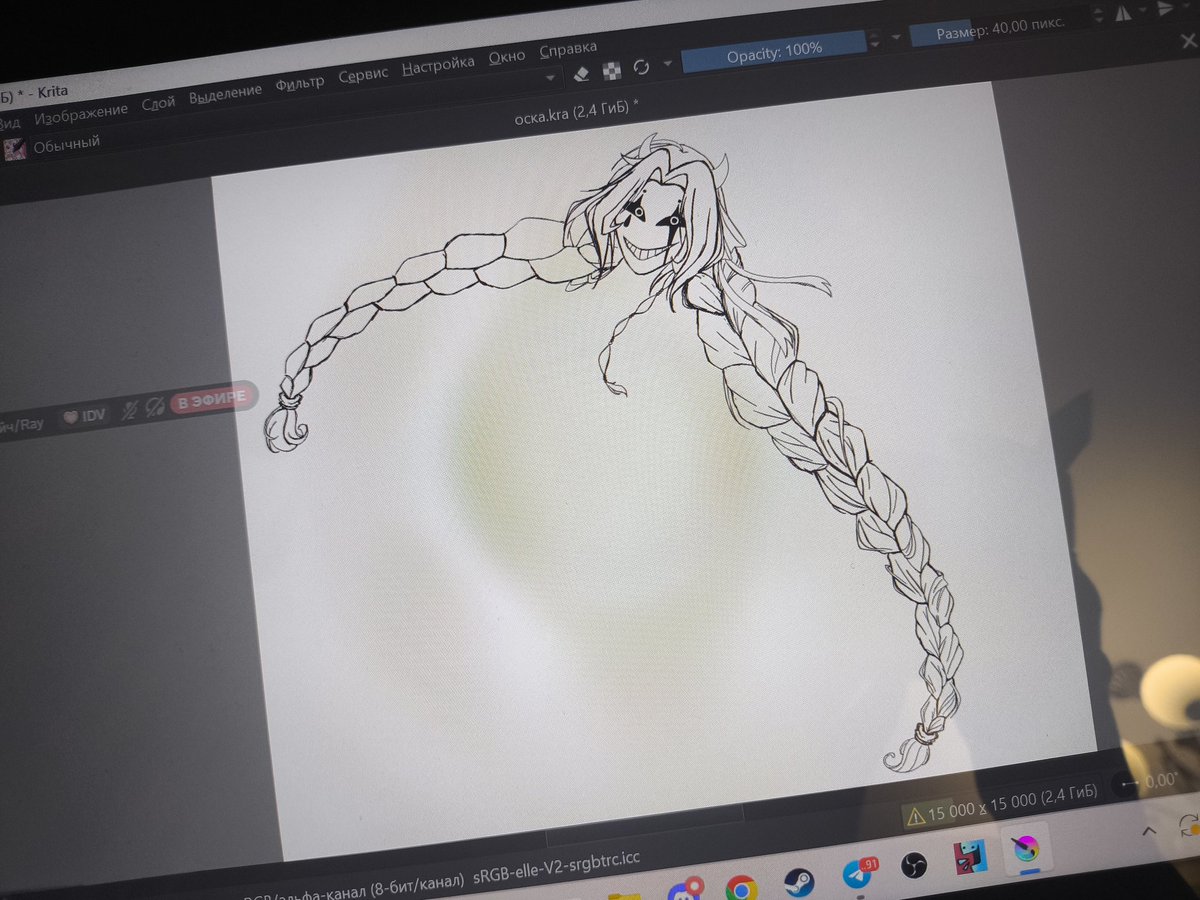Click the memory warning triangle icon
Image resolution: width=1200 pixels, height=900 pixels.
tap(914, 816)
